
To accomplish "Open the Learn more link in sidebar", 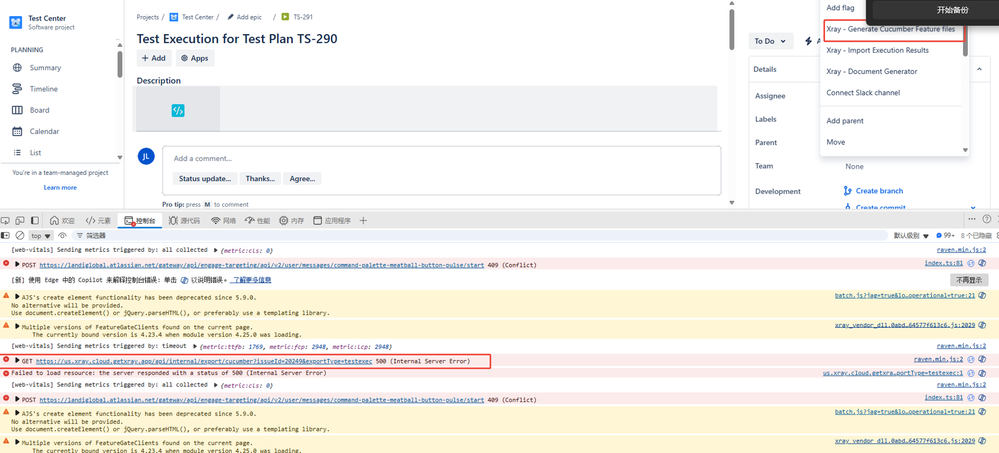I will pos(60,187).
